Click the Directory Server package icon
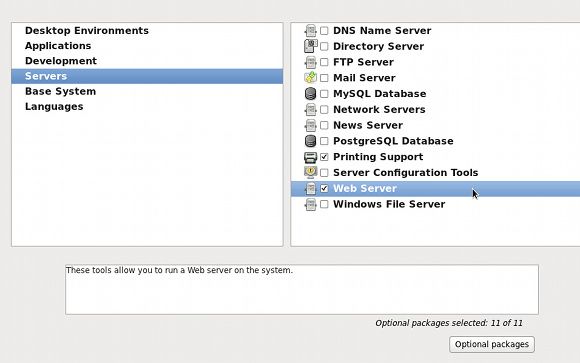Viewport: 580px width, 363px height. point(310,46)
